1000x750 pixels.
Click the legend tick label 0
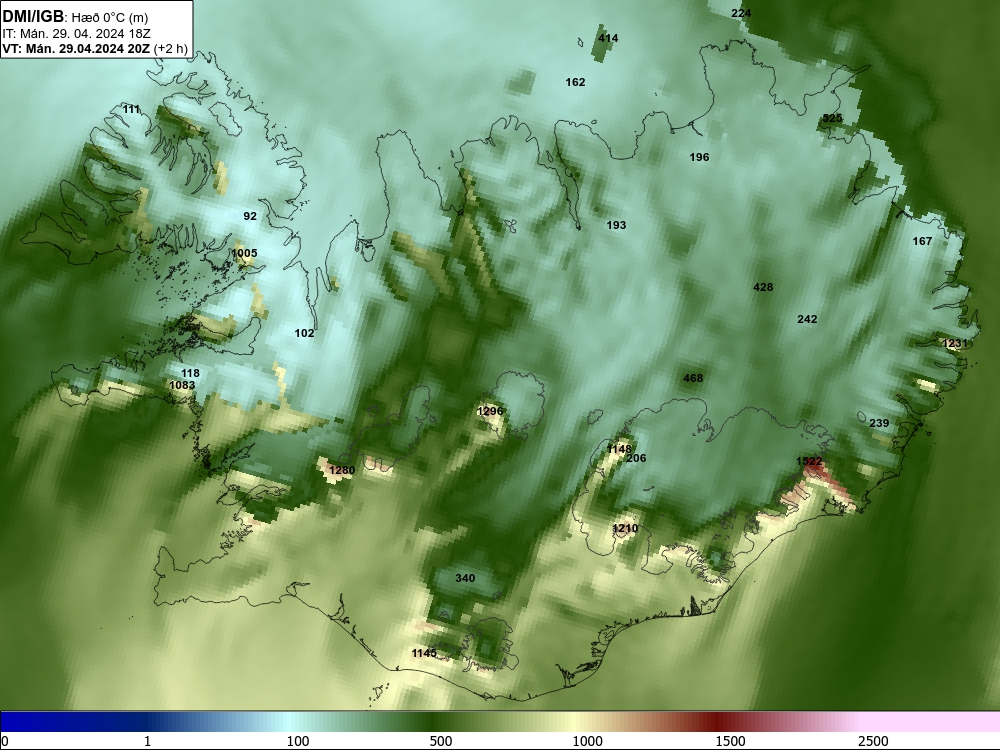pos(5,741)
